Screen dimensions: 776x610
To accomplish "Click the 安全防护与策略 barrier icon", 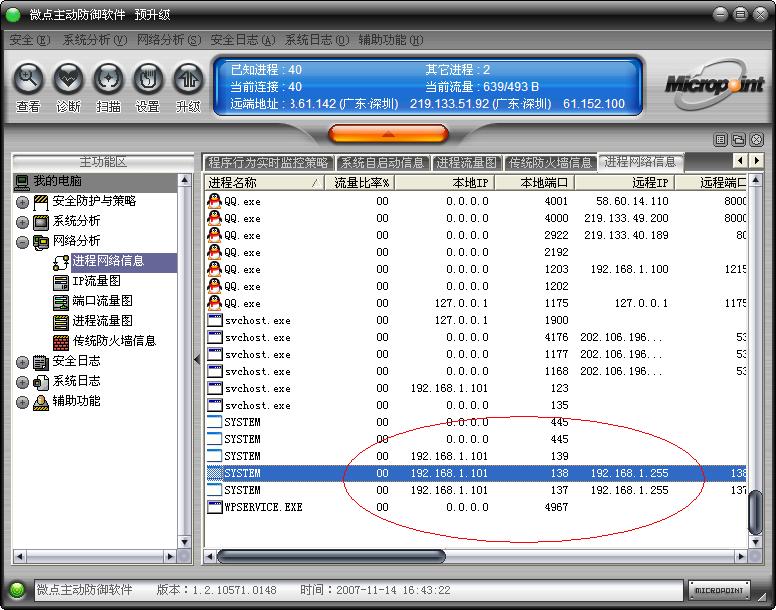I will click(x=41, y=202).
